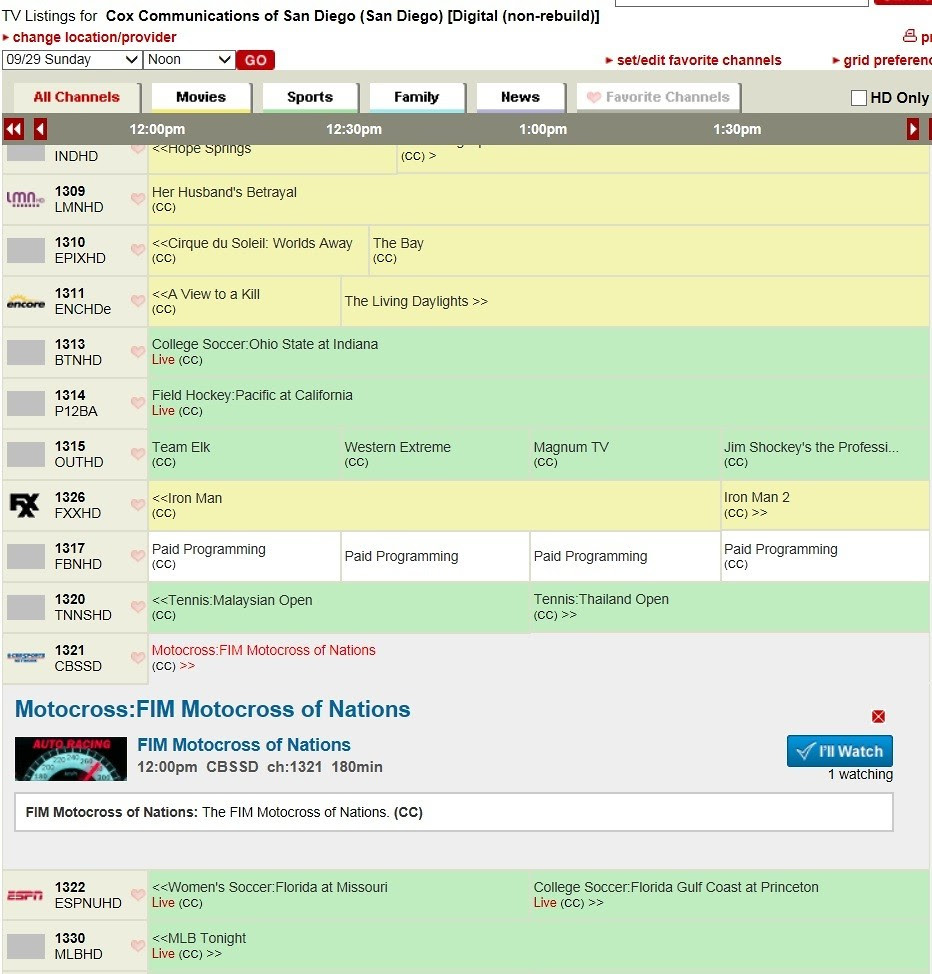
Task: Favorite channel 1322 ESPNUHD heart icon
Action: [138, 894]
